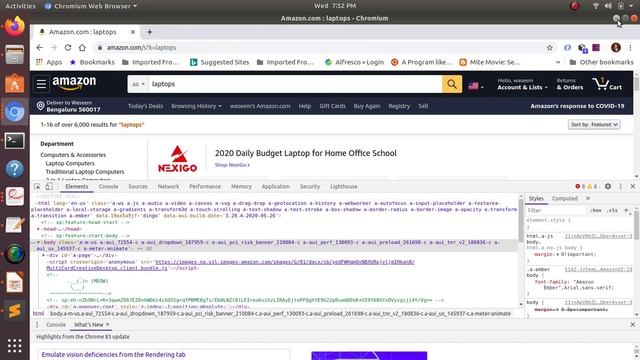This screenshot has width=640, height=360.
Task: Launch Files manager from the dock
Action: 15,54
